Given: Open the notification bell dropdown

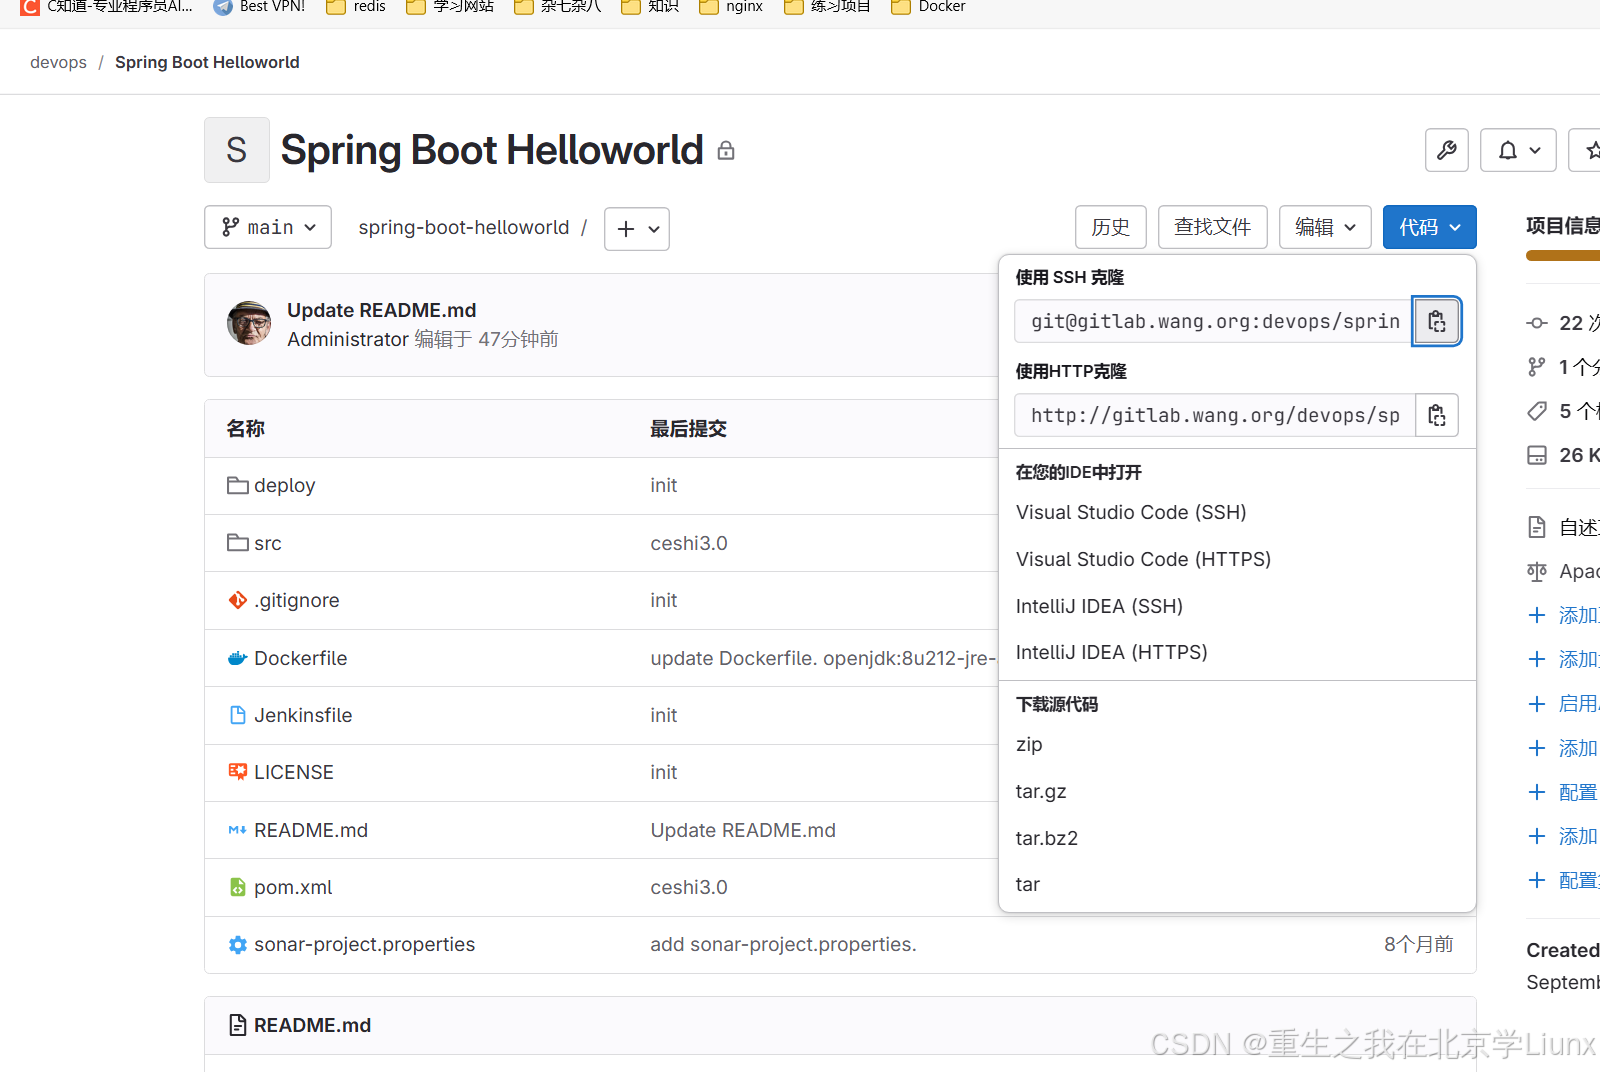Looking at the screenshot, I should tap(1518, 150).
